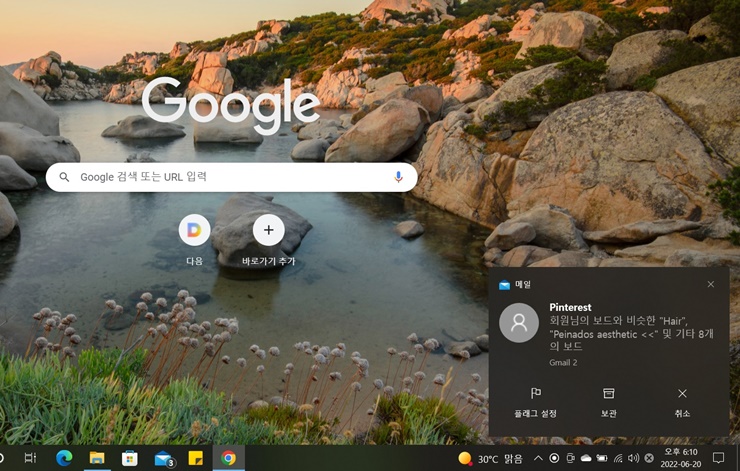Open the OneDrive cloud tray icon
Screen dimensions: 740x471
586,458
